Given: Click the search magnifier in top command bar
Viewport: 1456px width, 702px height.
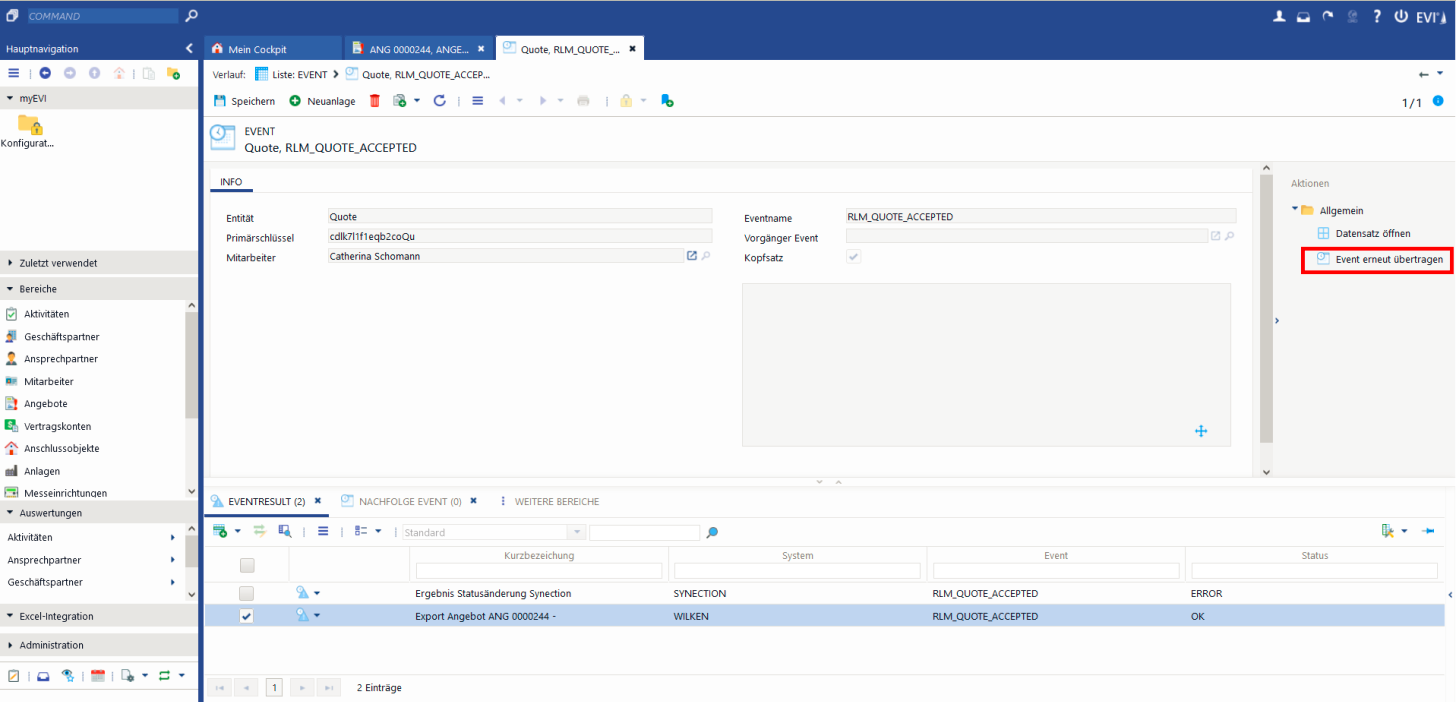Looking at the screenshot, I should tap(192, 16).
